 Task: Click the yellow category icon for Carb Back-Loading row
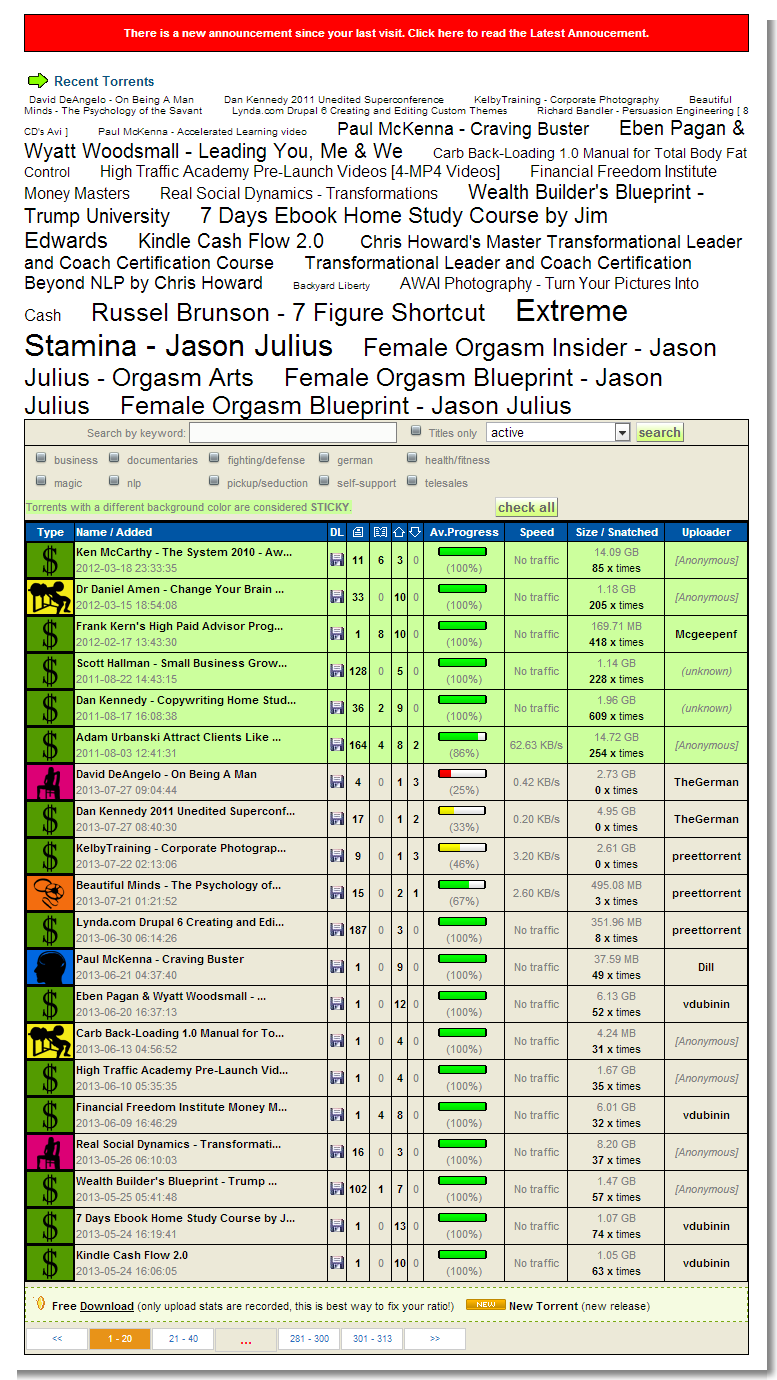point(50,1042)
